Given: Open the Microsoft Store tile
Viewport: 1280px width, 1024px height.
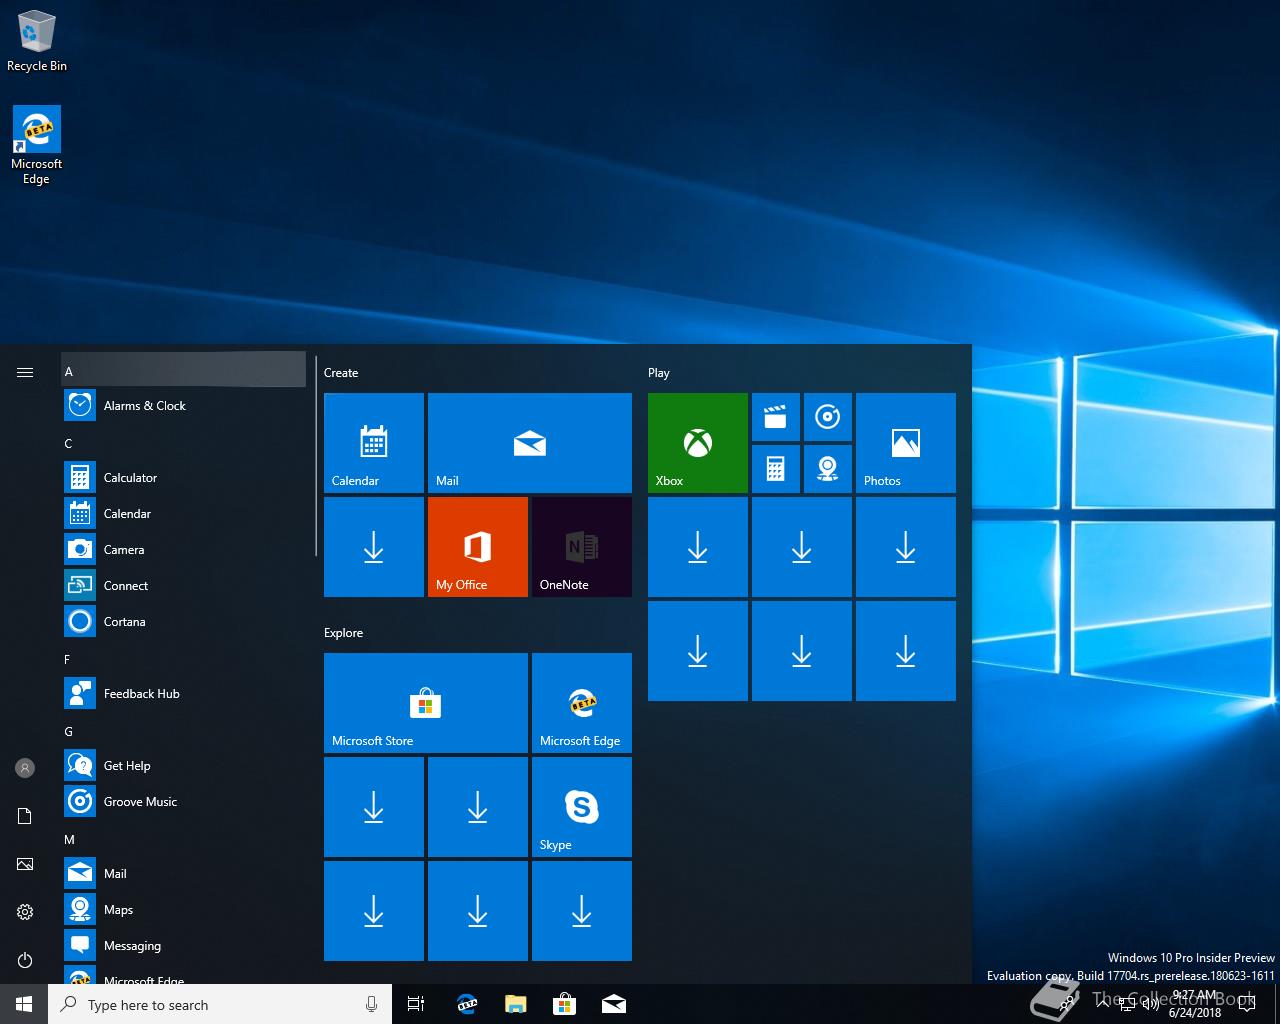Looking at the screenshot, I should click(x=426, y=703).
